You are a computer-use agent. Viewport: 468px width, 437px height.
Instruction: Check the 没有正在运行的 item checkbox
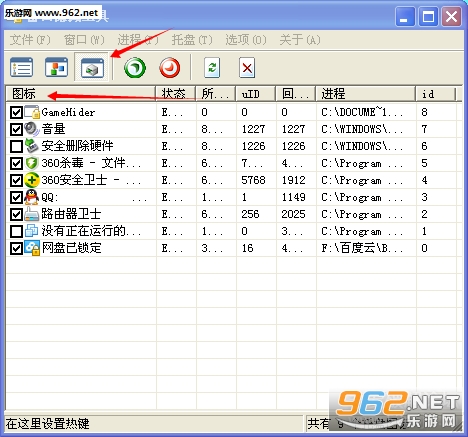pos(16,231)
